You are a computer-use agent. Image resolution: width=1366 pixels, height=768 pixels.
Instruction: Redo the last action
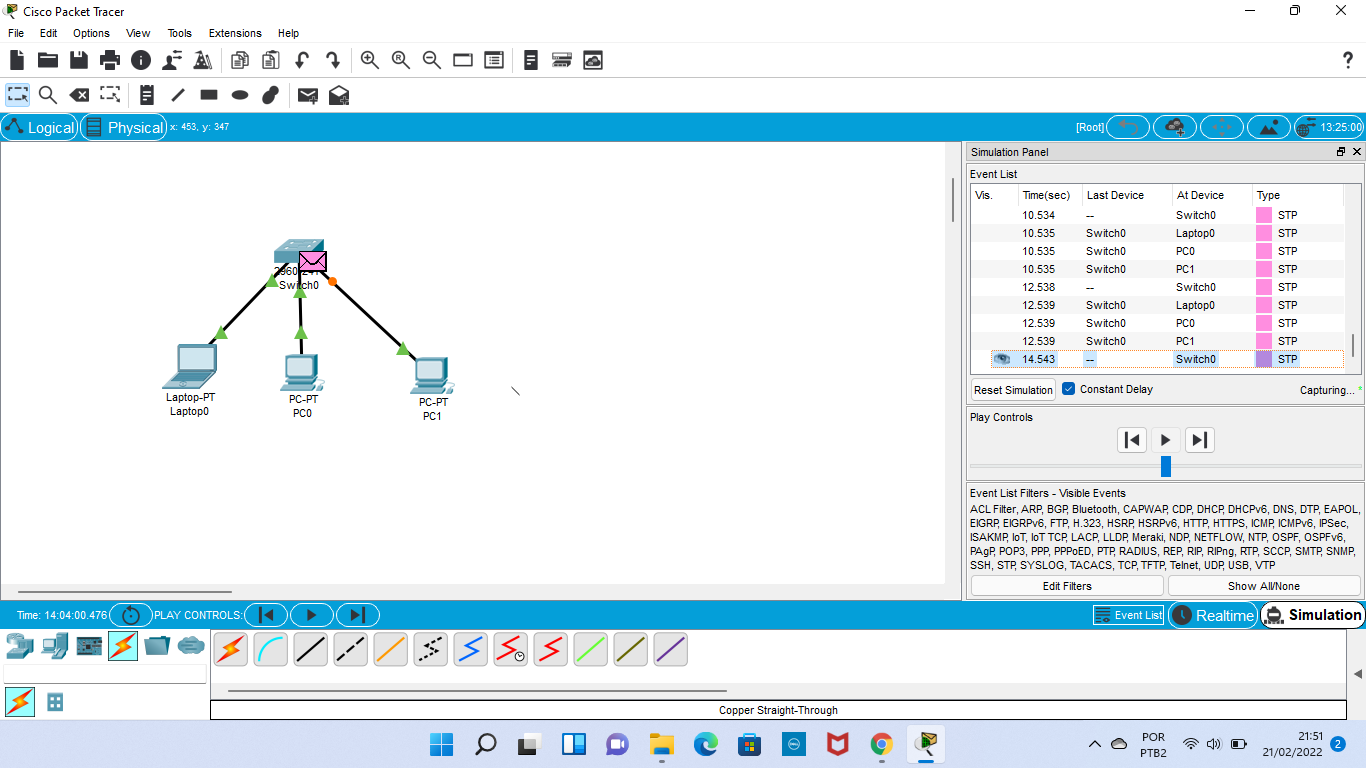pyautogui.click(x=332, y=60)
